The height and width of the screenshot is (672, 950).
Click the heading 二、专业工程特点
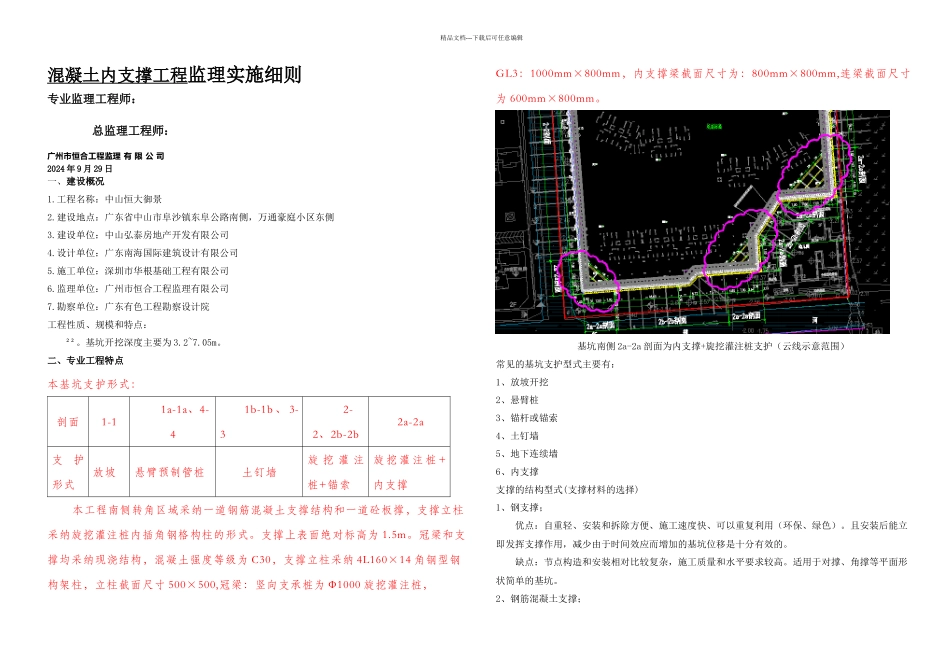coord(85,361)
